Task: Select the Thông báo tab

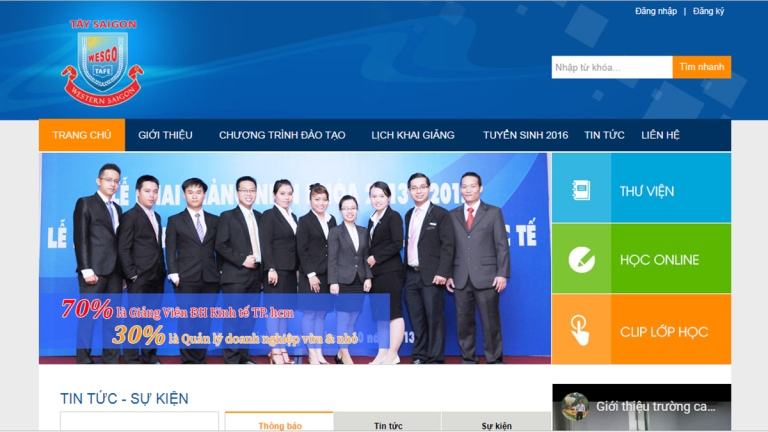Action: coord(279,422)
